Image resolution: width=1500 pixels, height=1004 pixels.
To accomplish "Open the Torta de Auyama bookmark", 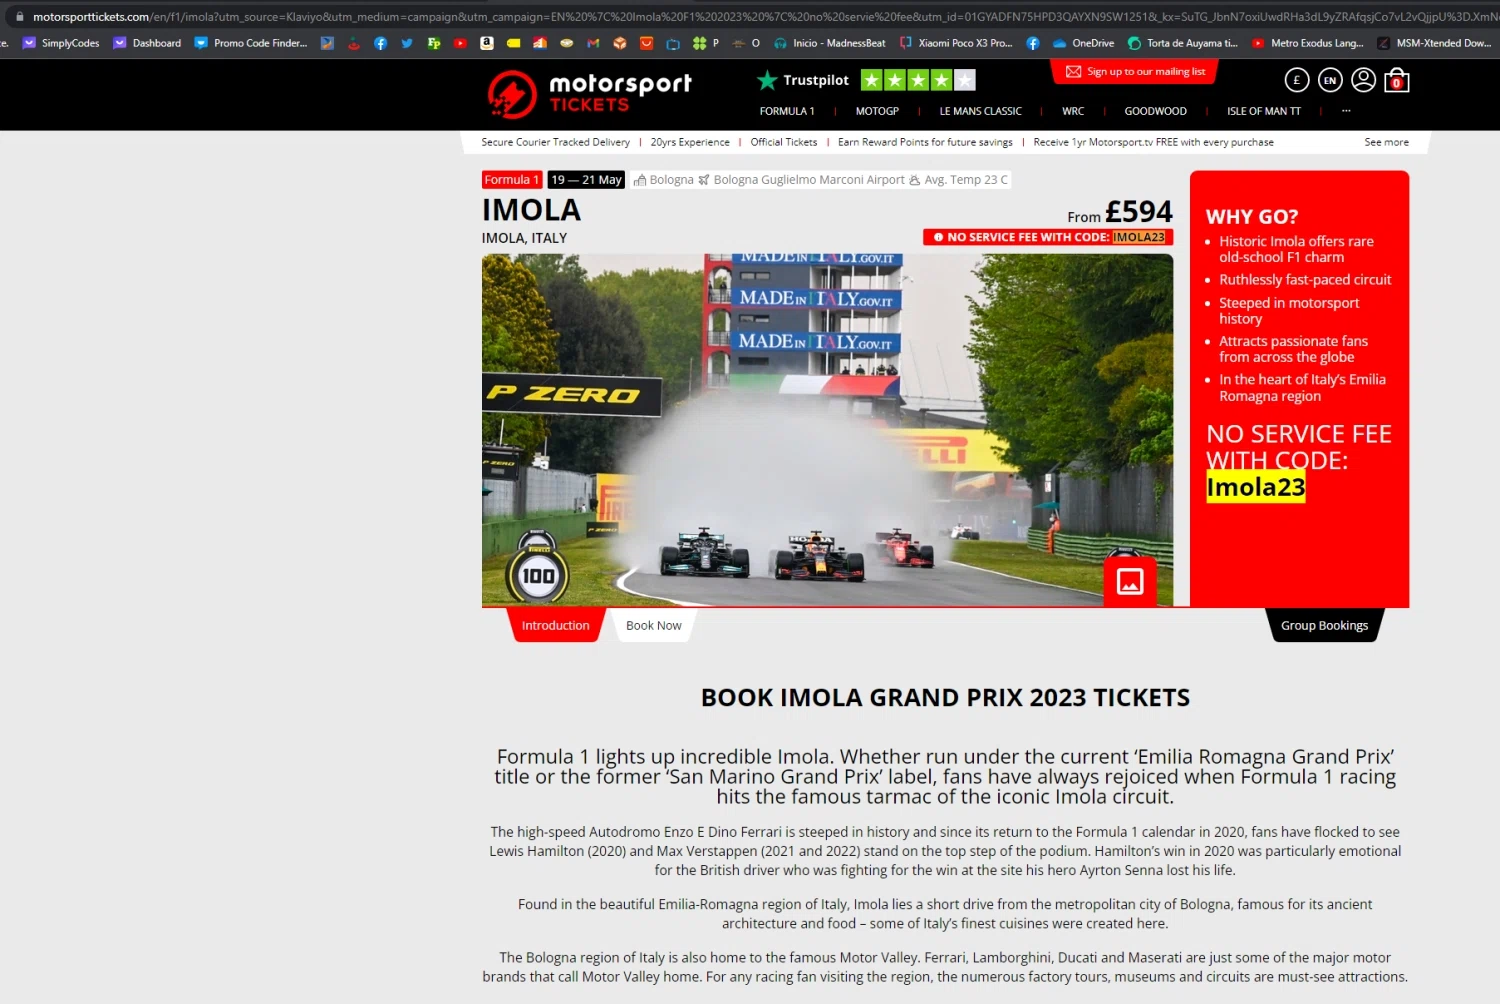I will [x=1183, y=43].
